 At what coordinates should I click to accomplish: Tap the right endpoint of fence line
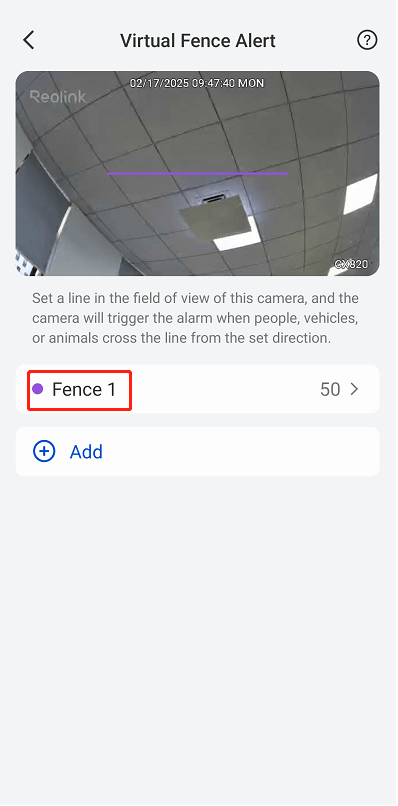point(288,174)
